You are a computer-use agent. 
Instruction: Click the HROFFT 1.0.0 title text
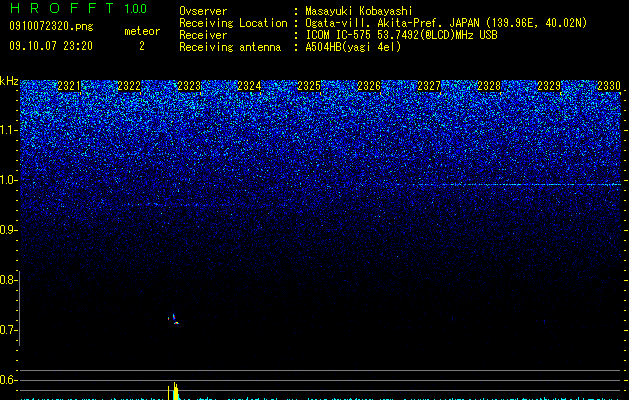tap(78, 8)
